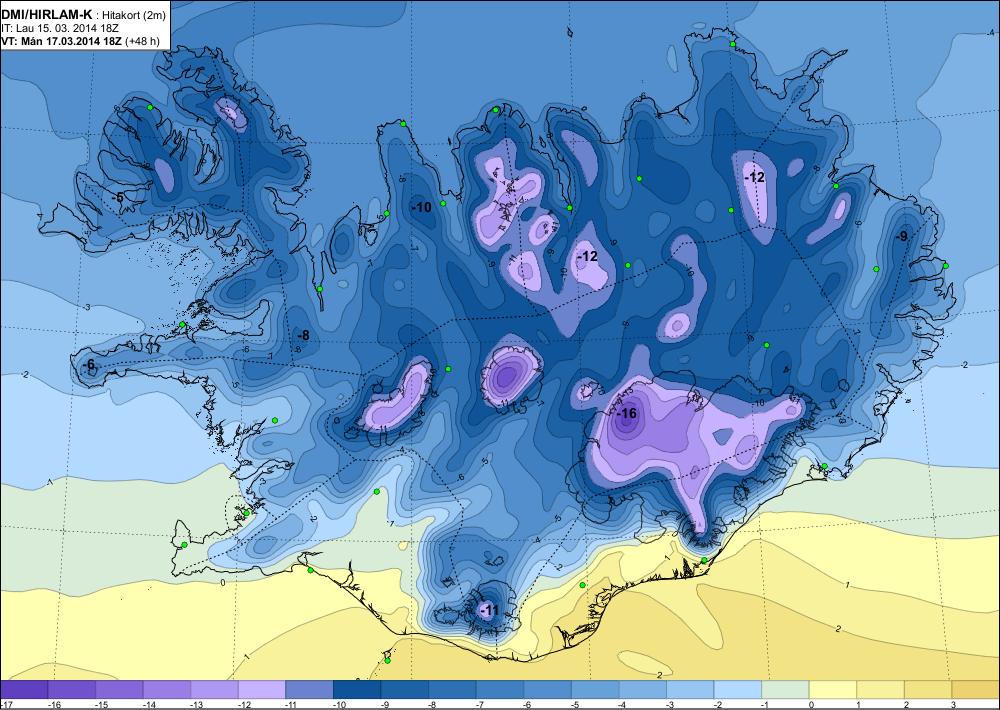Pick the legend swatch between -16 and -15

[71, 690]
